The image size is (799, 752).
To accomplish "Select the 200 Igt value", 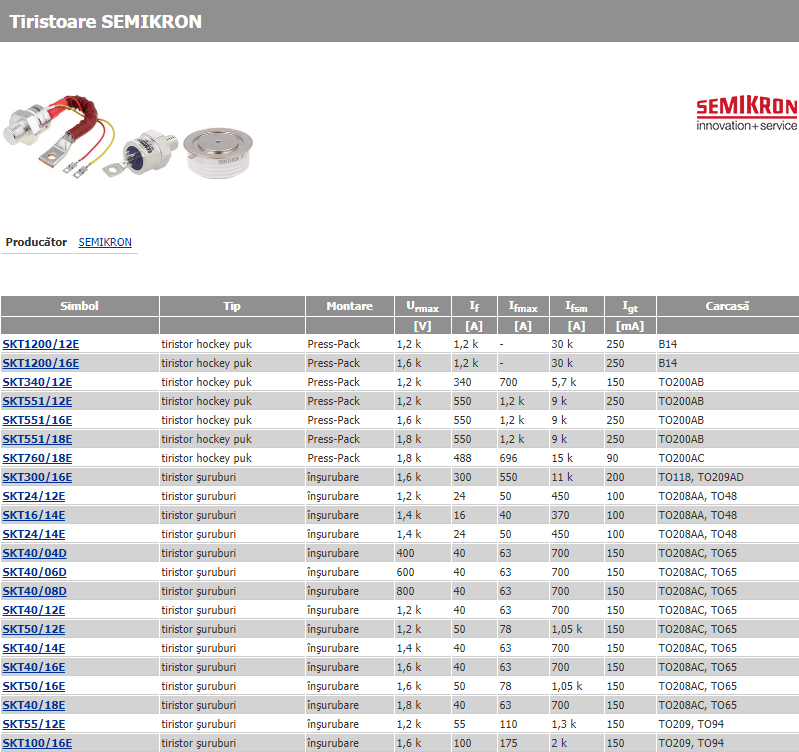I will (615, 477).
